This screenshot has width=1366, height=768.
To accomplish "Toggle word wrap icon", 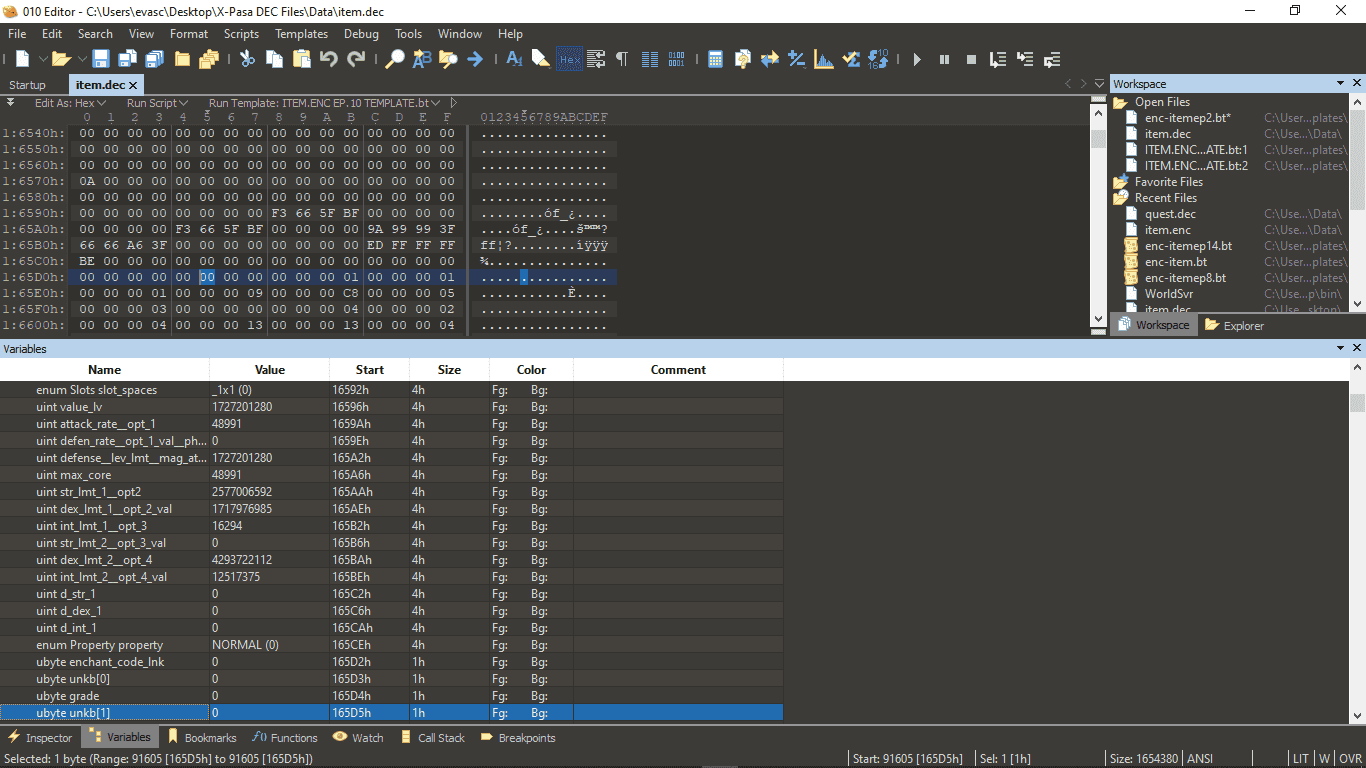I will pyautogui.click(x=596, y=59).
